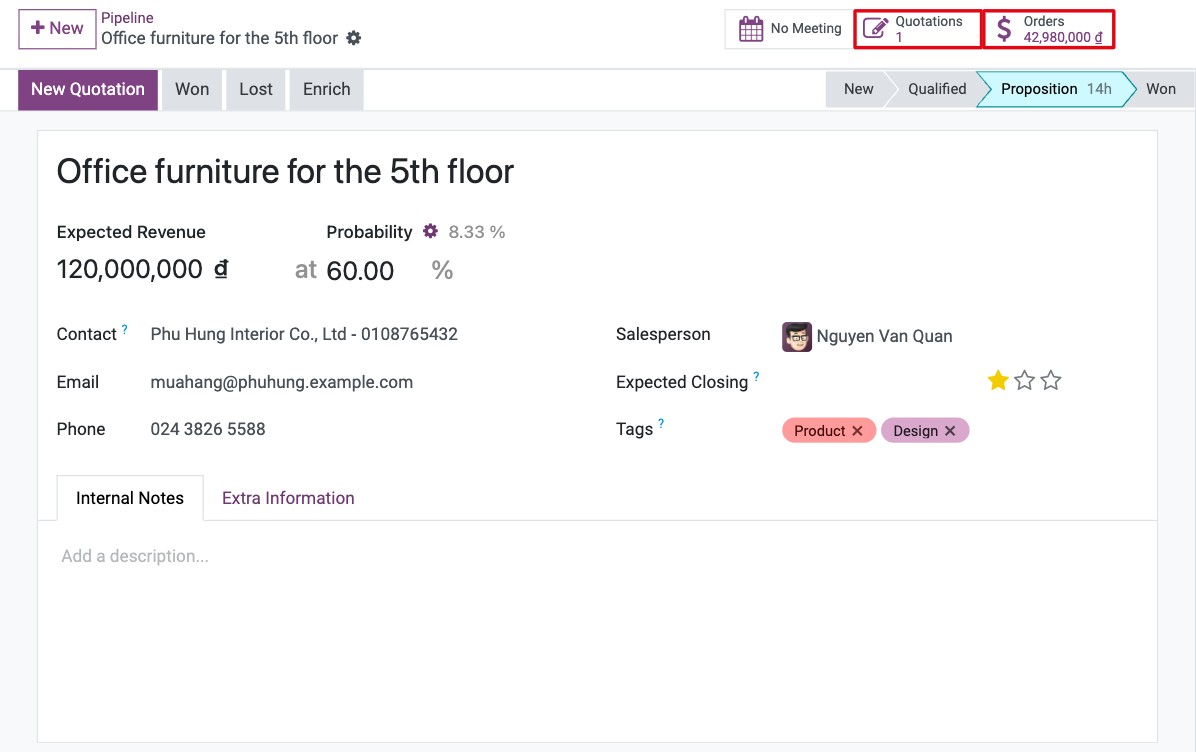Screen dimensions: 1196x752
Task: Mark the opportunity as Won
Action: click(192, 89)
